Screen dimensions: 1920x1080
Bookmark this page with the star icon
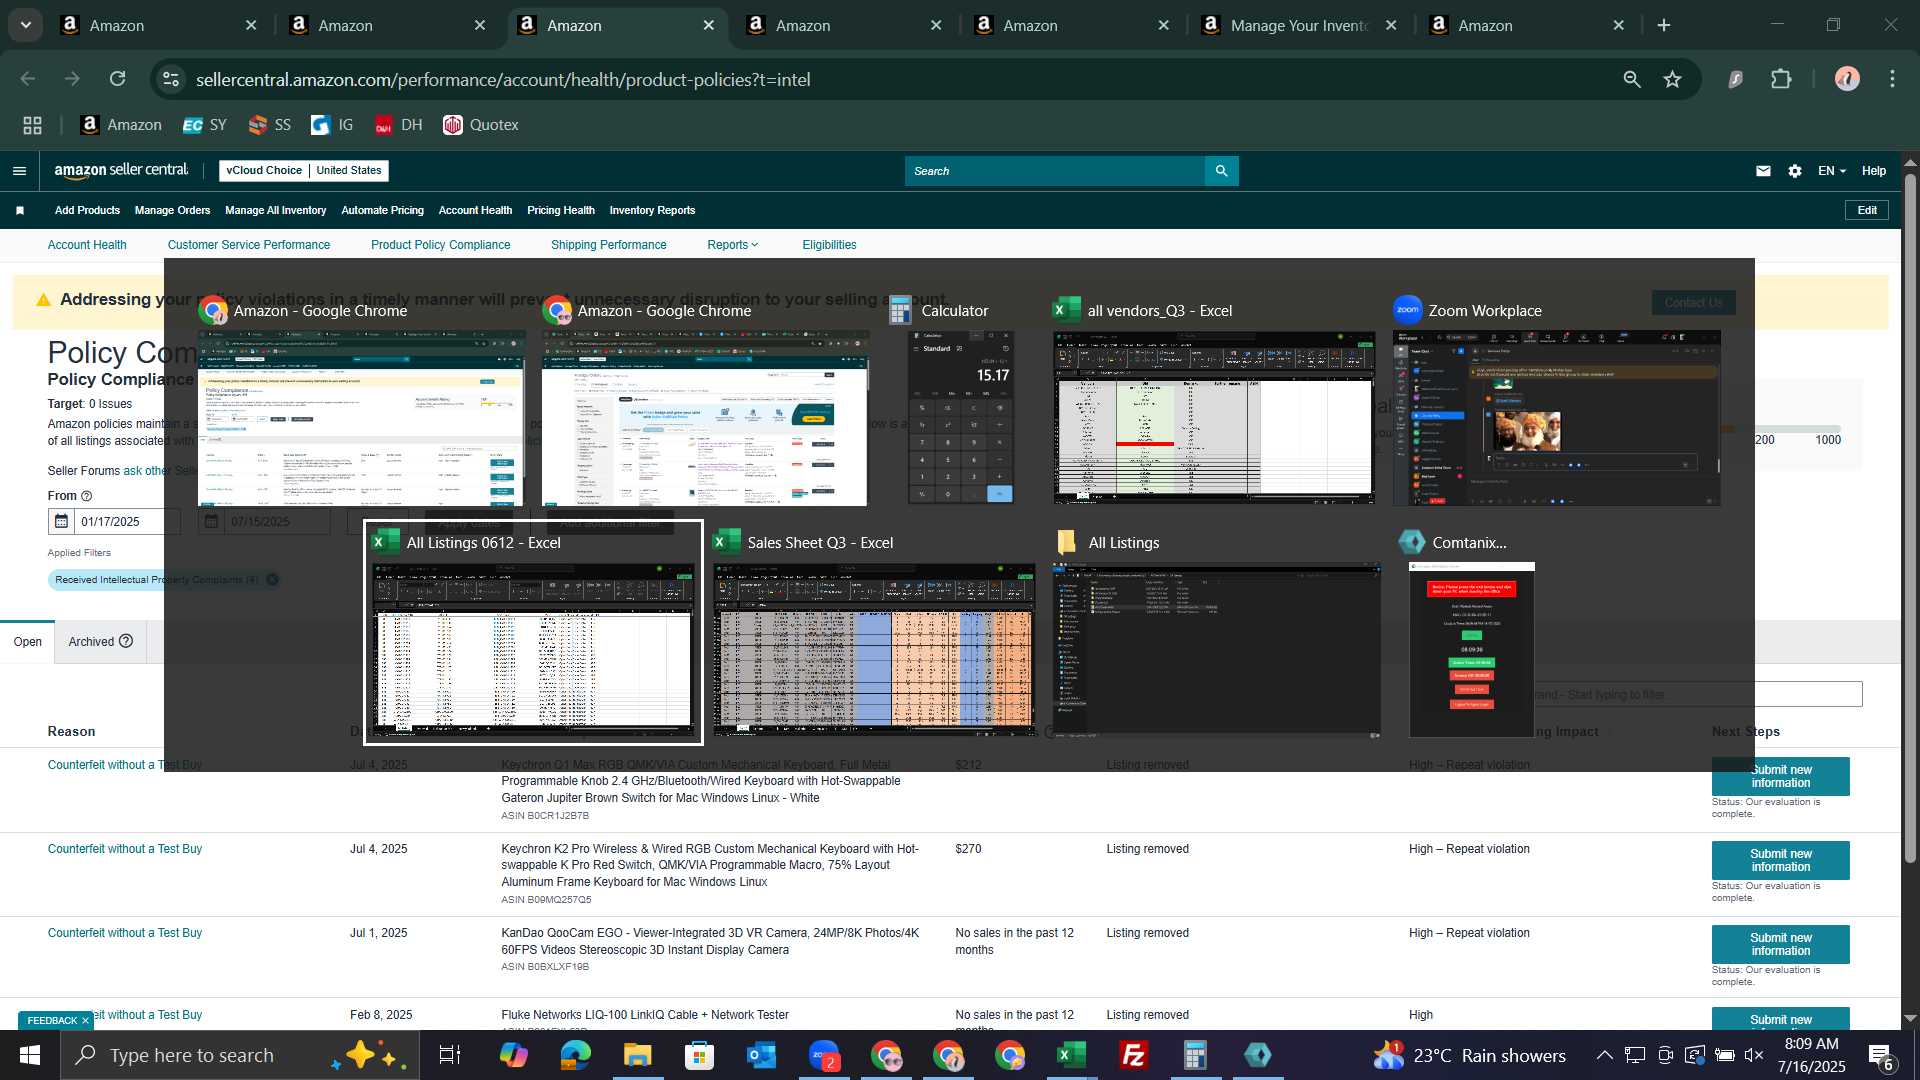(1672, 79)
